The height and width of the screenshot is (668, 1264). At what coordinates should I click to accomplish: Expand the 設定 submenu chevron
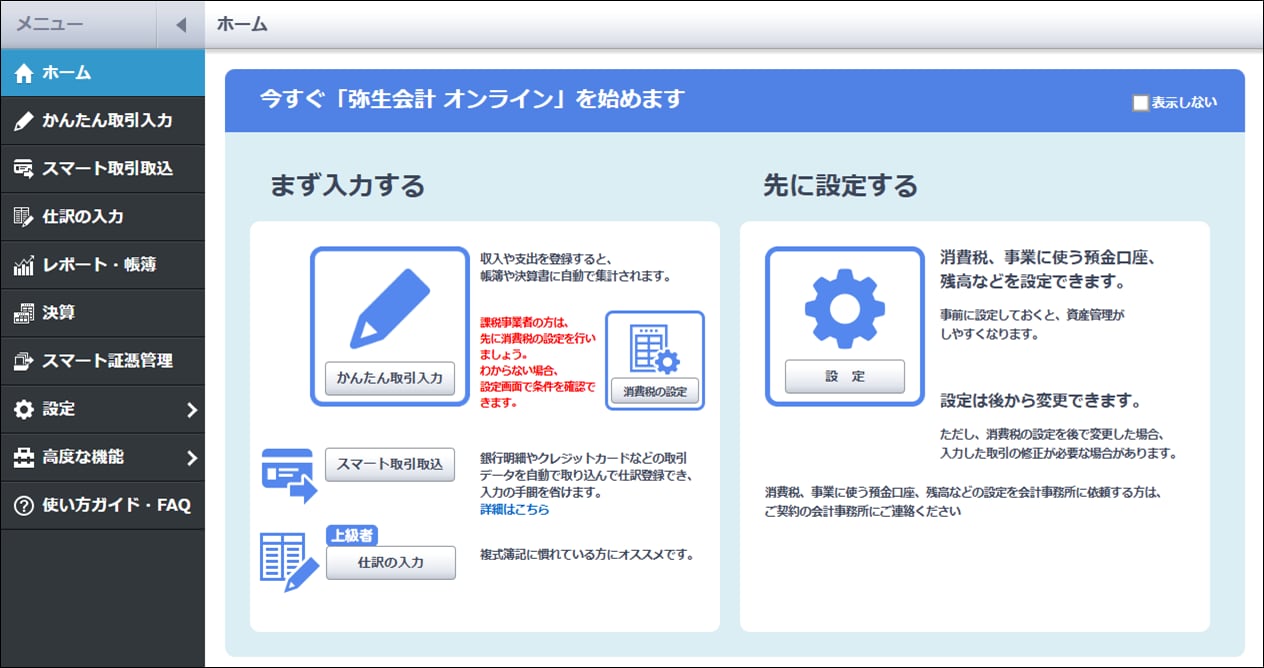(x=191, y=409)
